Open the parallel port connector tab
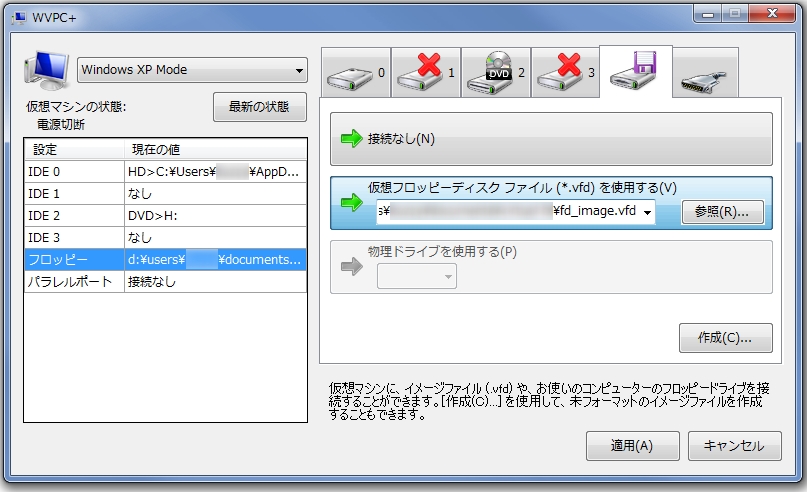This screenshot has height=492, width=807. point(705,72)
